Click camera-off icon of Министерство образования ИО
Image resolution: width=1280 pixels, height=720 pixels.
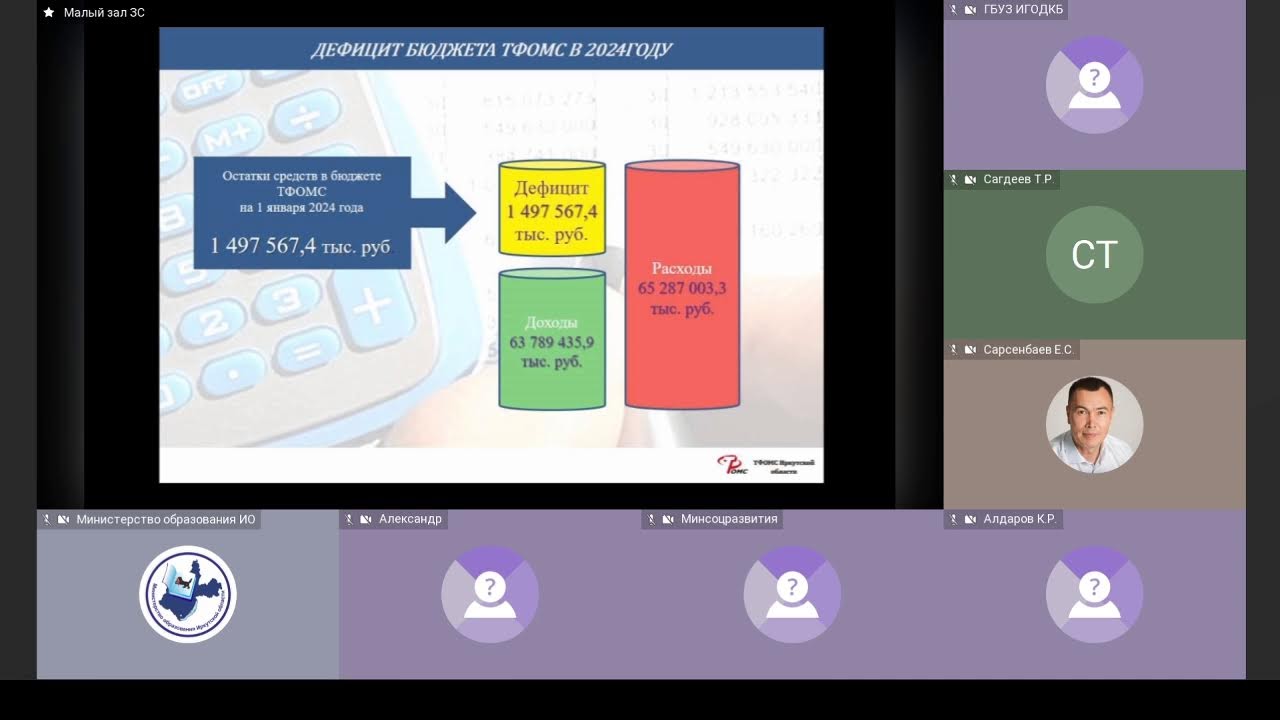tap(63, 520)
